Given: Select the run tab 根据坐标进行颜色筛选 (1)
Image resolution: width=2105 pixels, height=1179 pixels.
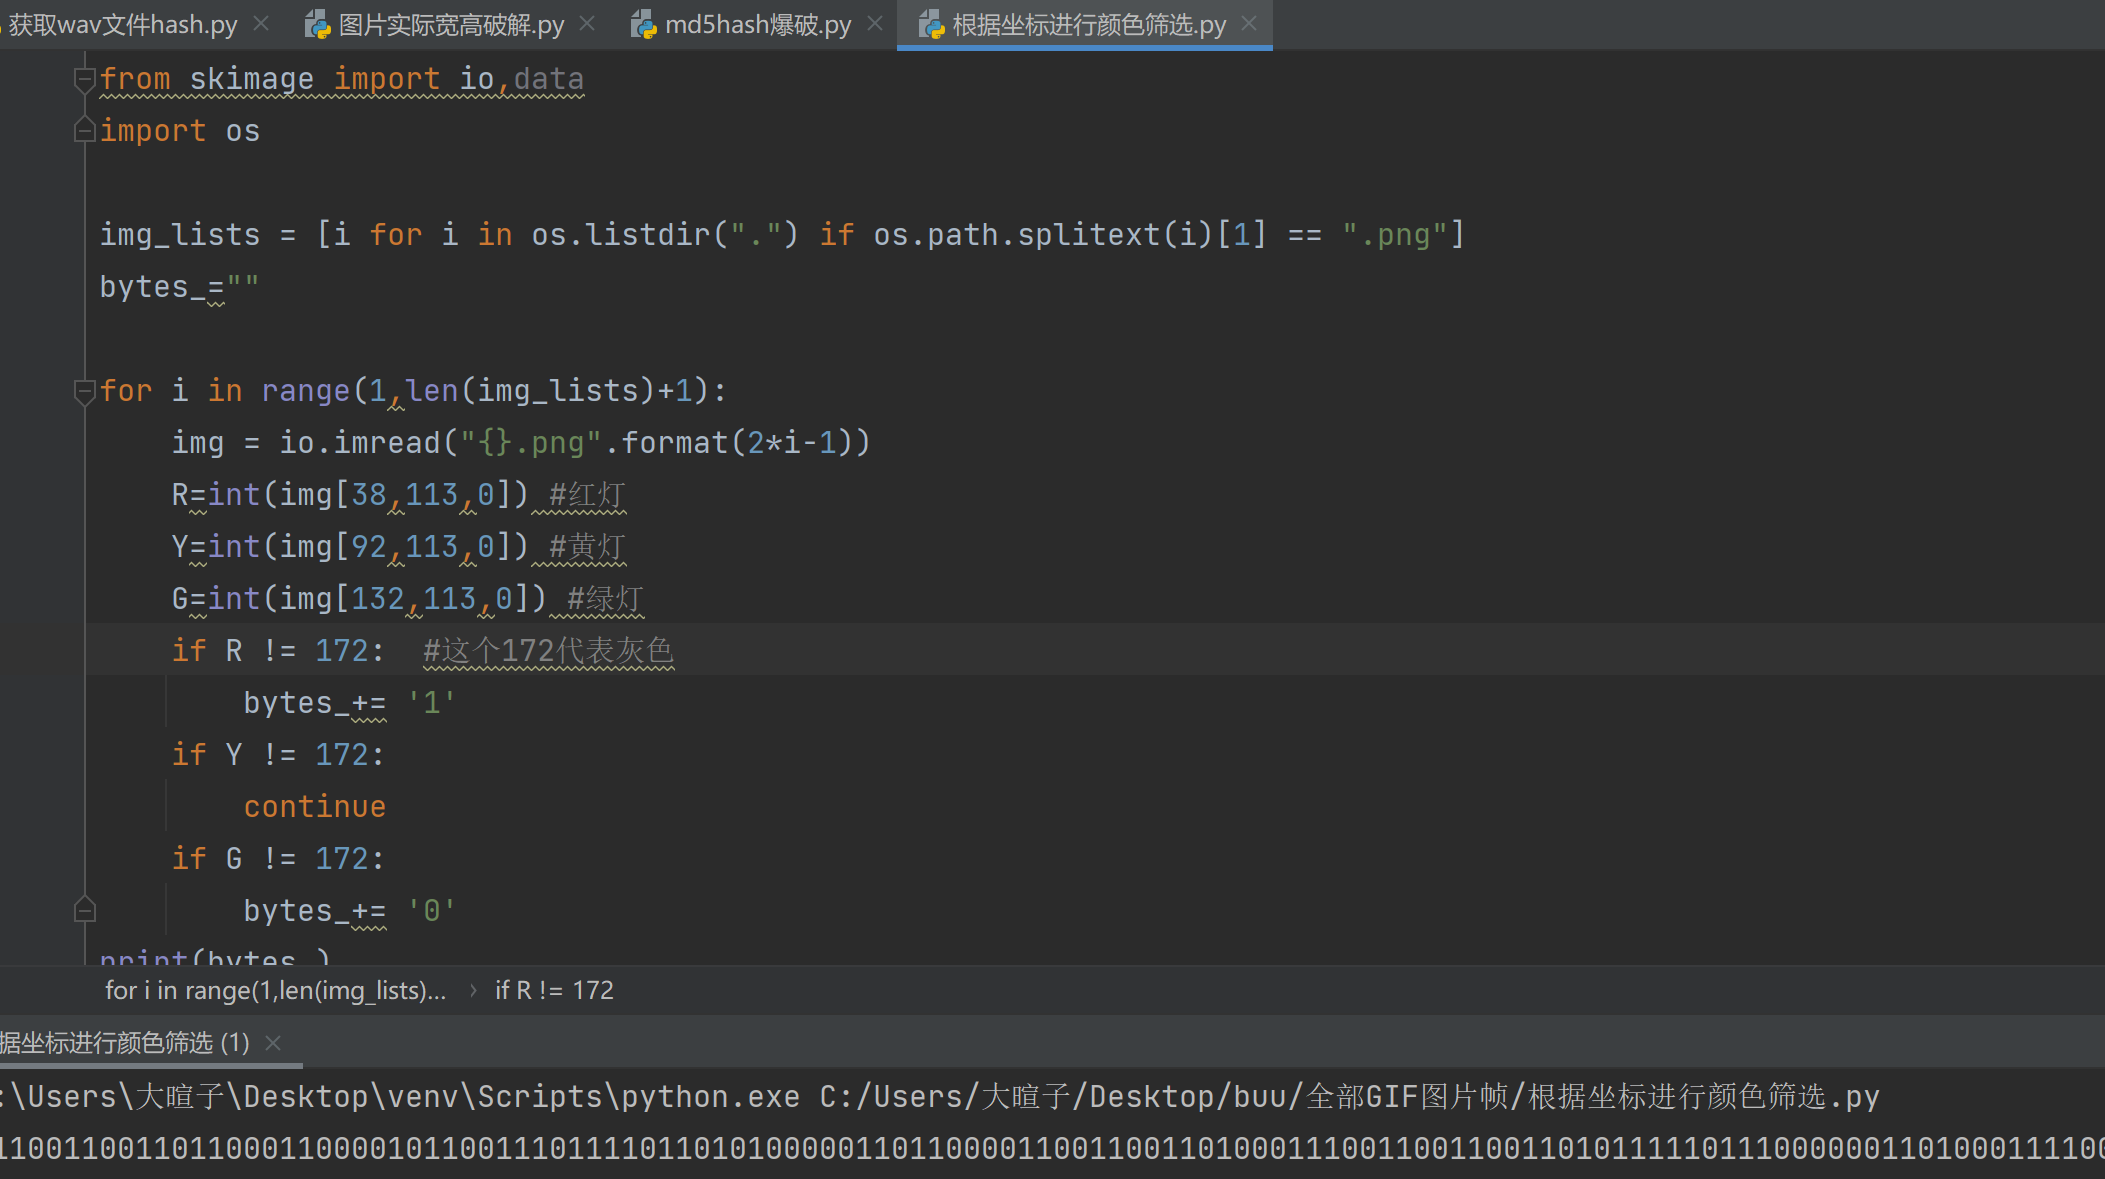Looking at the screenshot, I should pos(125,1043).
